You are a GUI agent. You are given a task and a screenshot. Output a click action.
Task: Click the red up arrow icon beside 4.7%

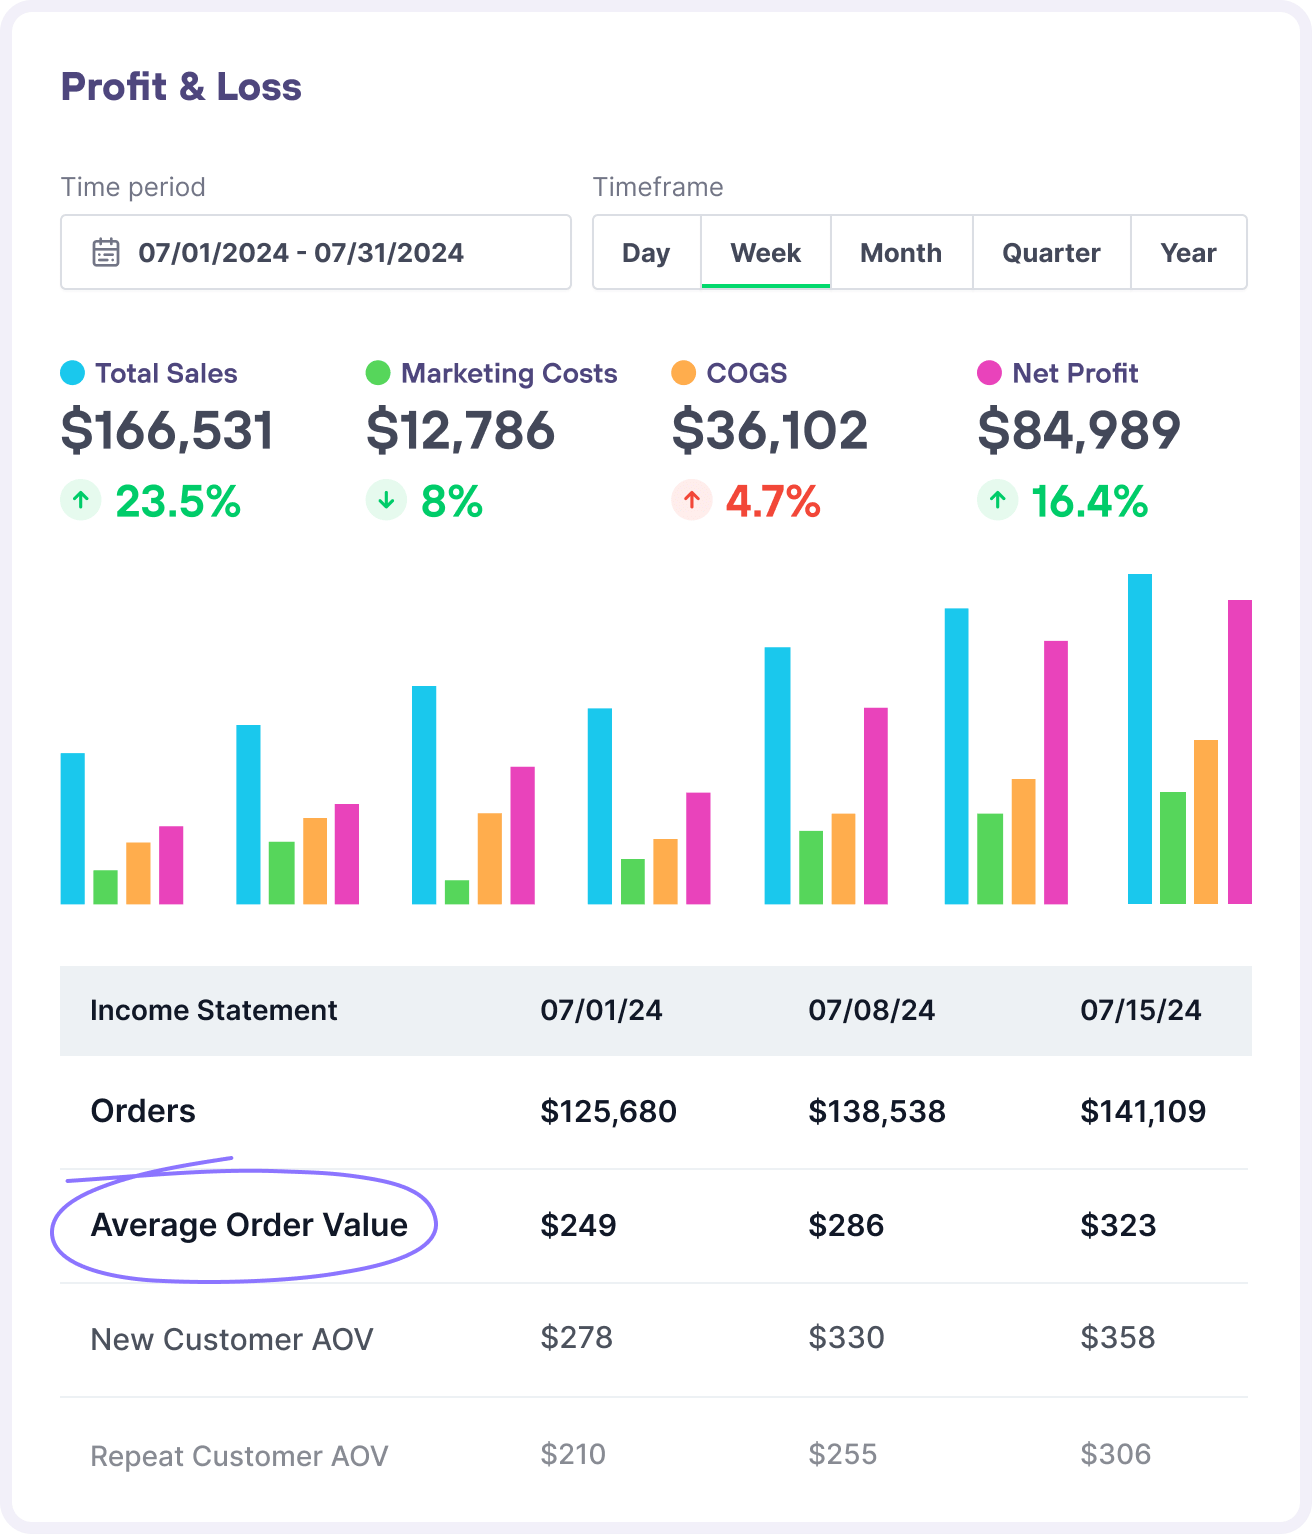692,500
